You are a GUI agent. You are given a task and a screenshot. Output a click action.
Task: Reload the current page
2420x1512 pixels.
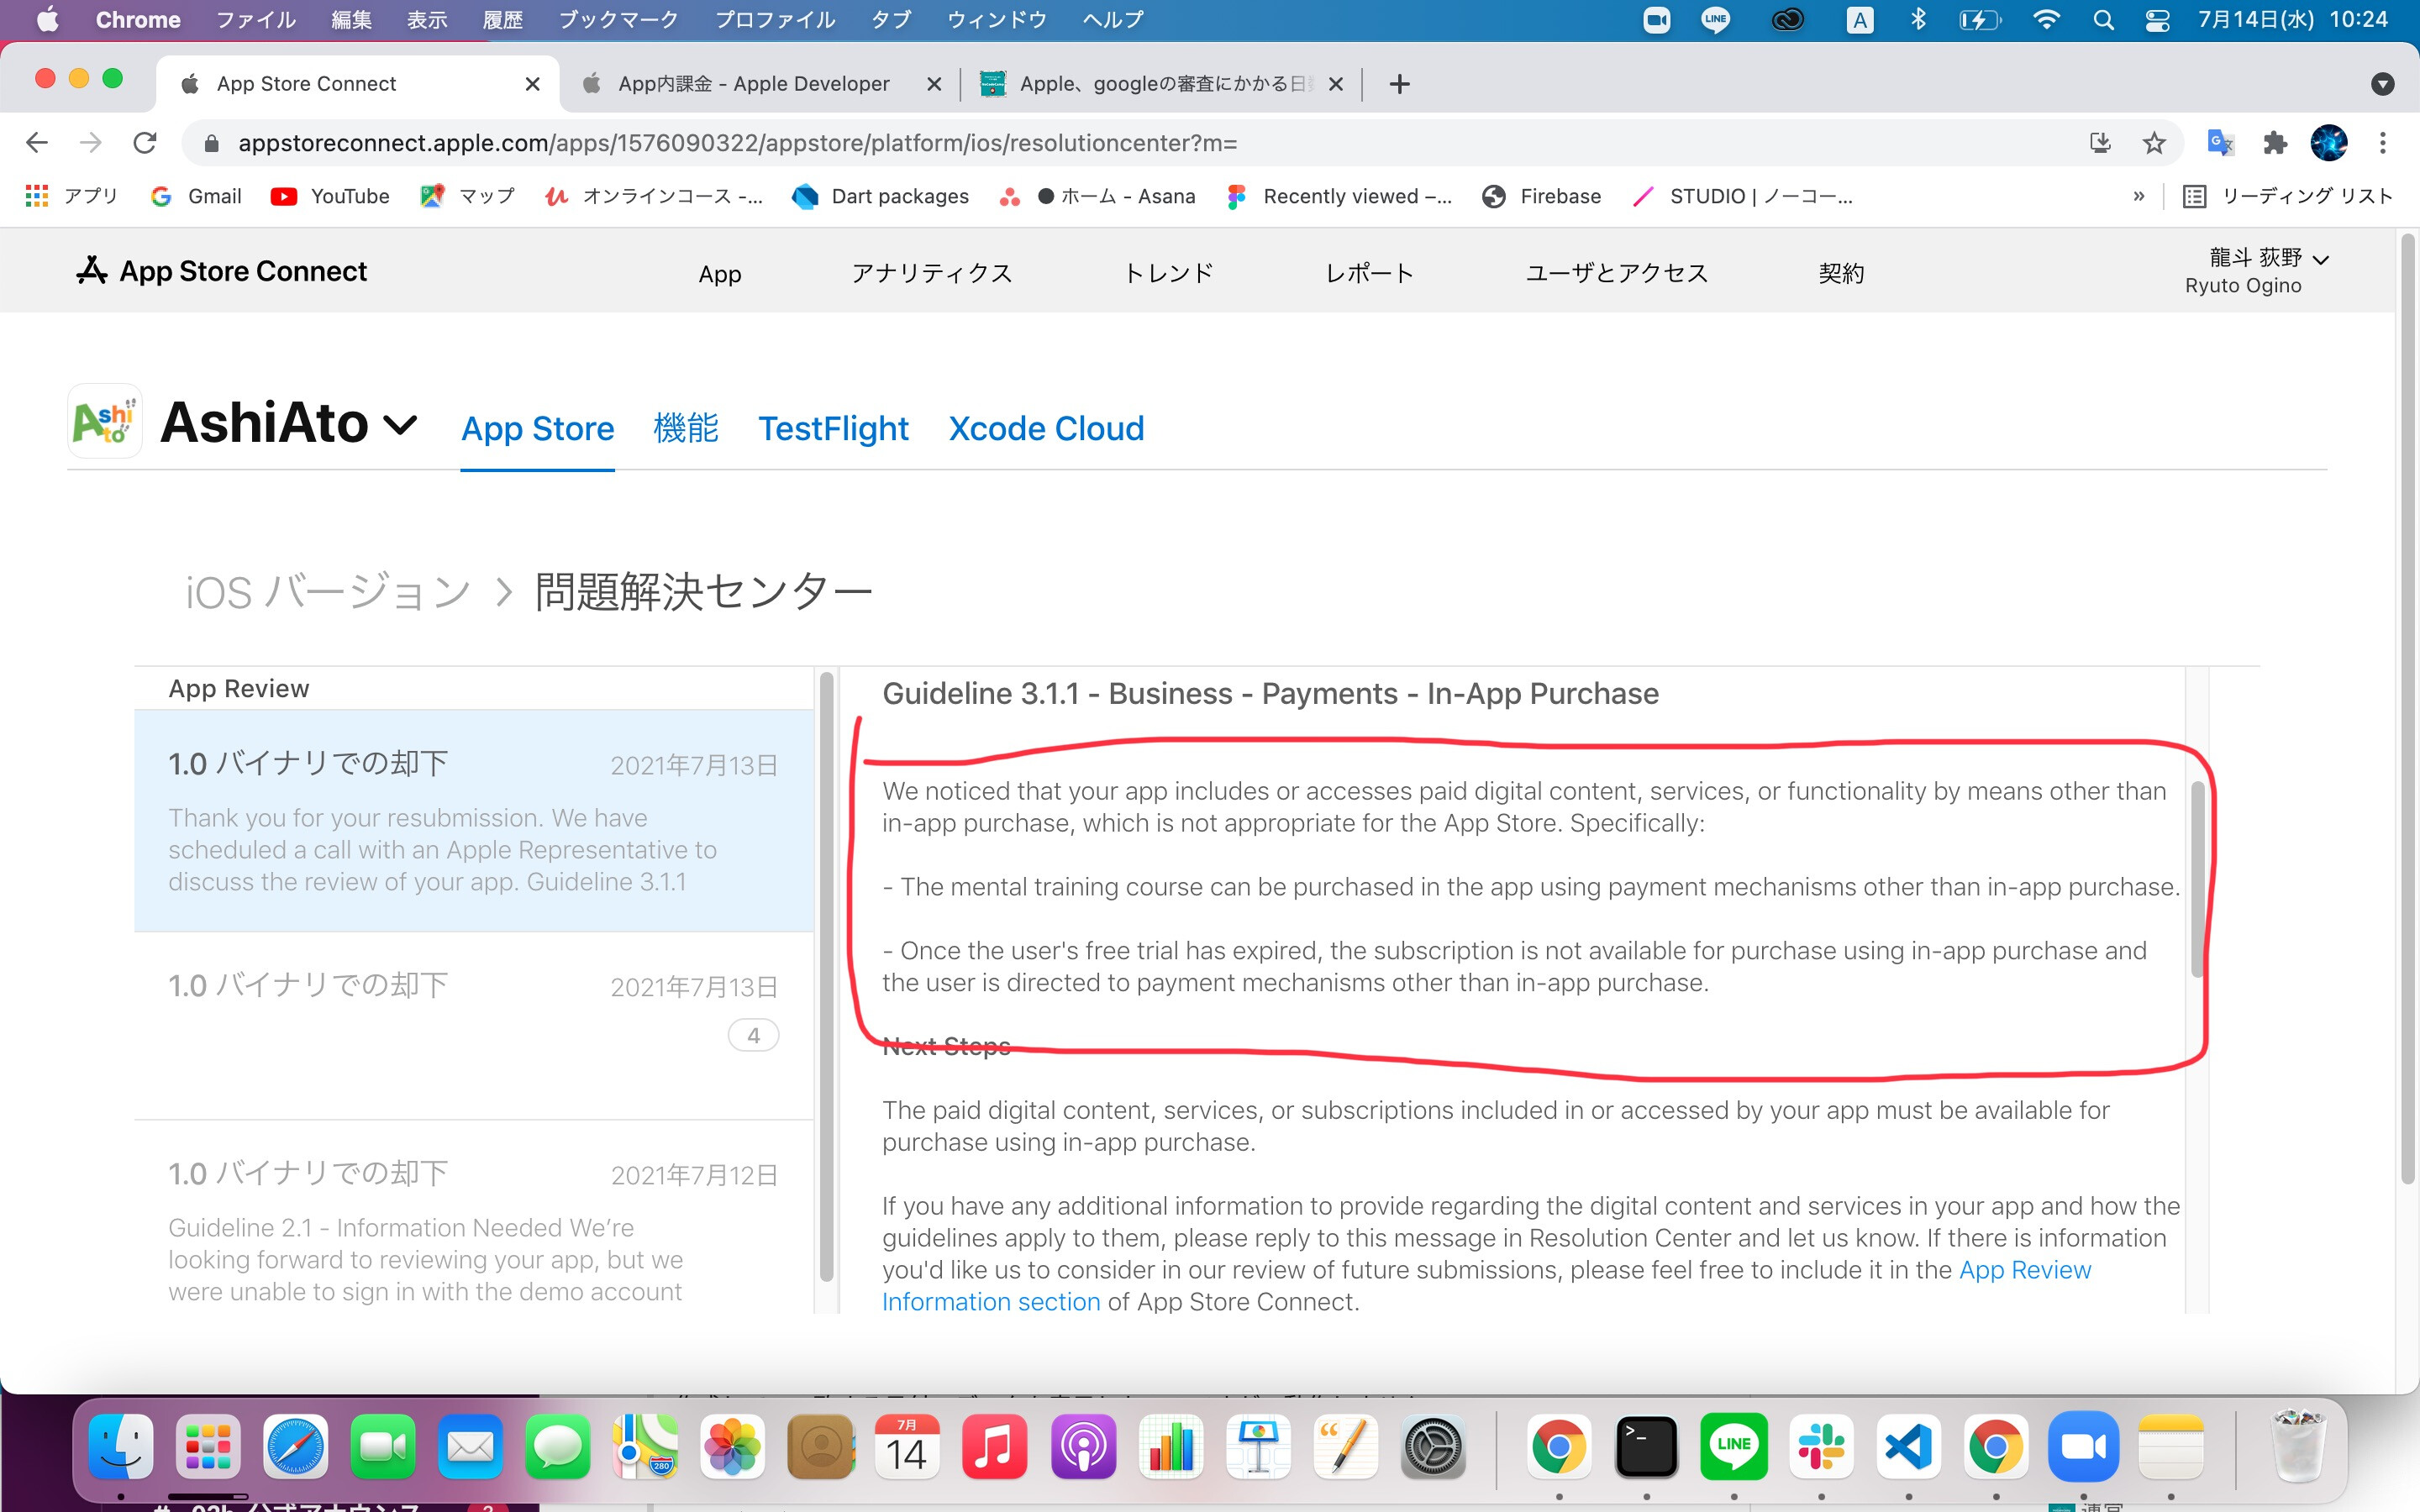(145, 143)
